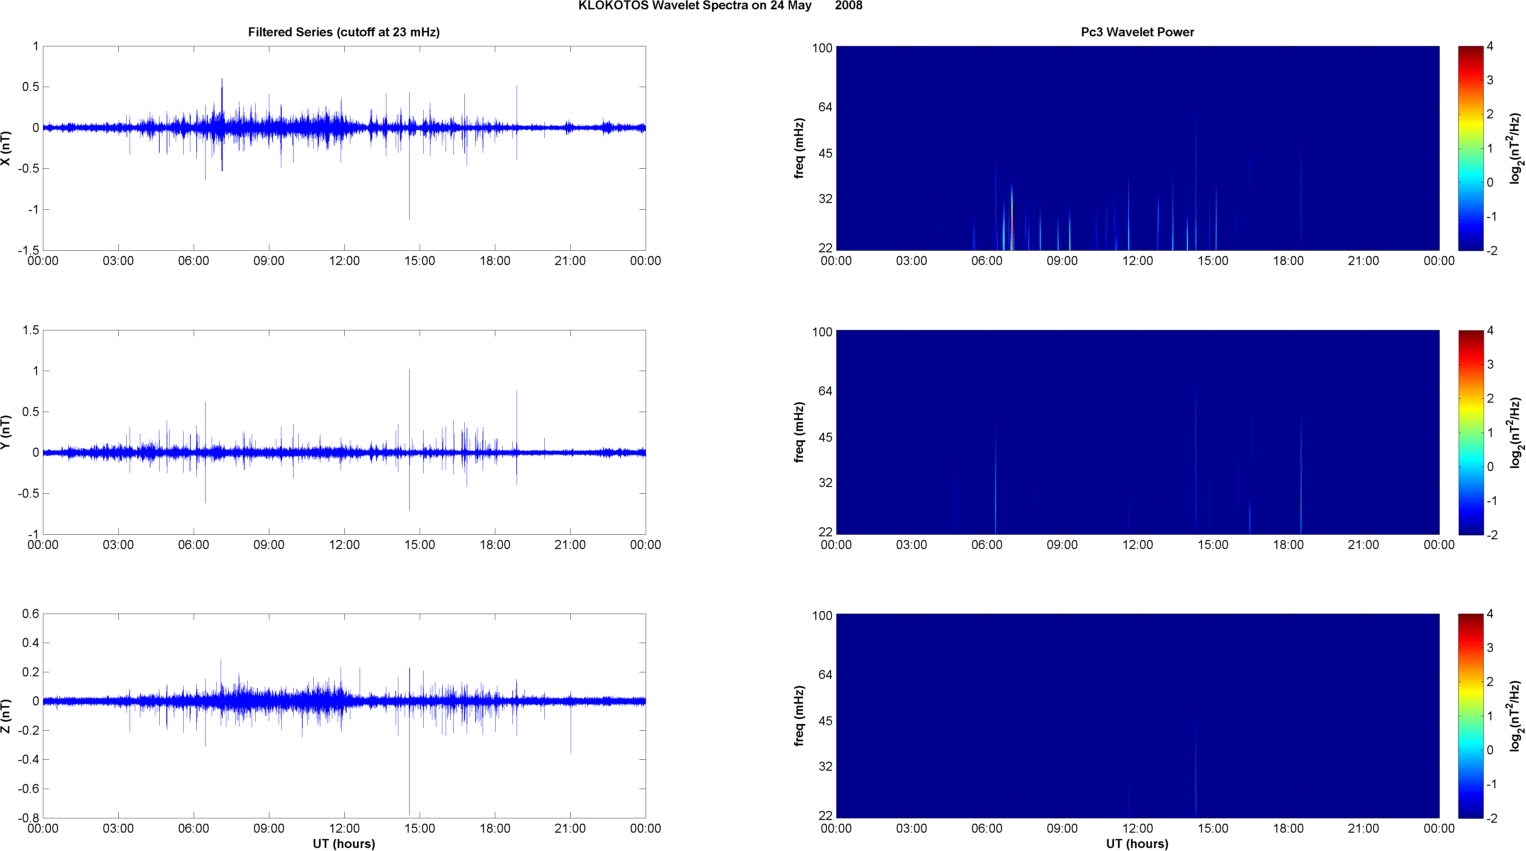
Task: Click the Z (nT) y-axis label
Action: [x=8, y=716]
